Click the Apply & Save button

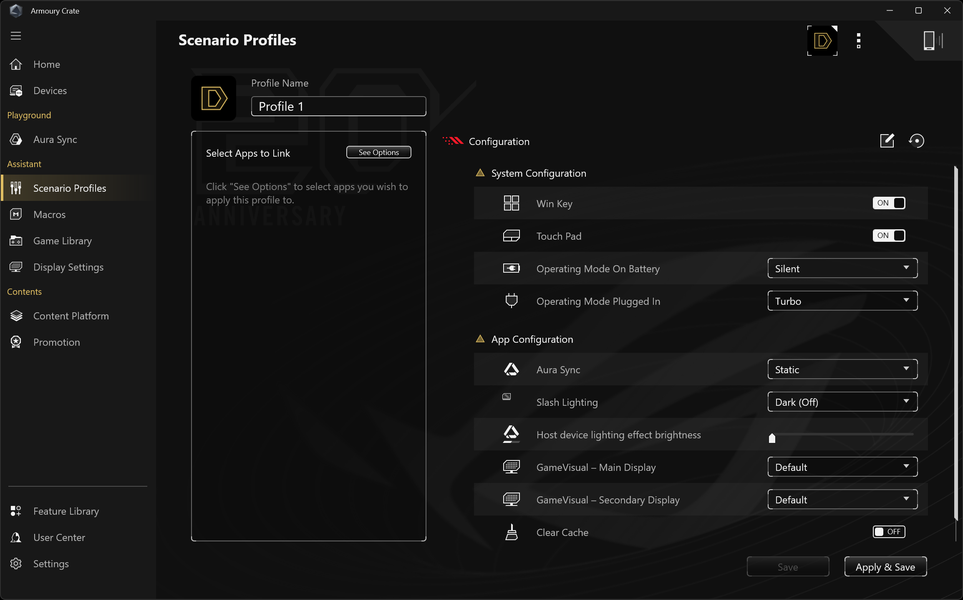885,567
